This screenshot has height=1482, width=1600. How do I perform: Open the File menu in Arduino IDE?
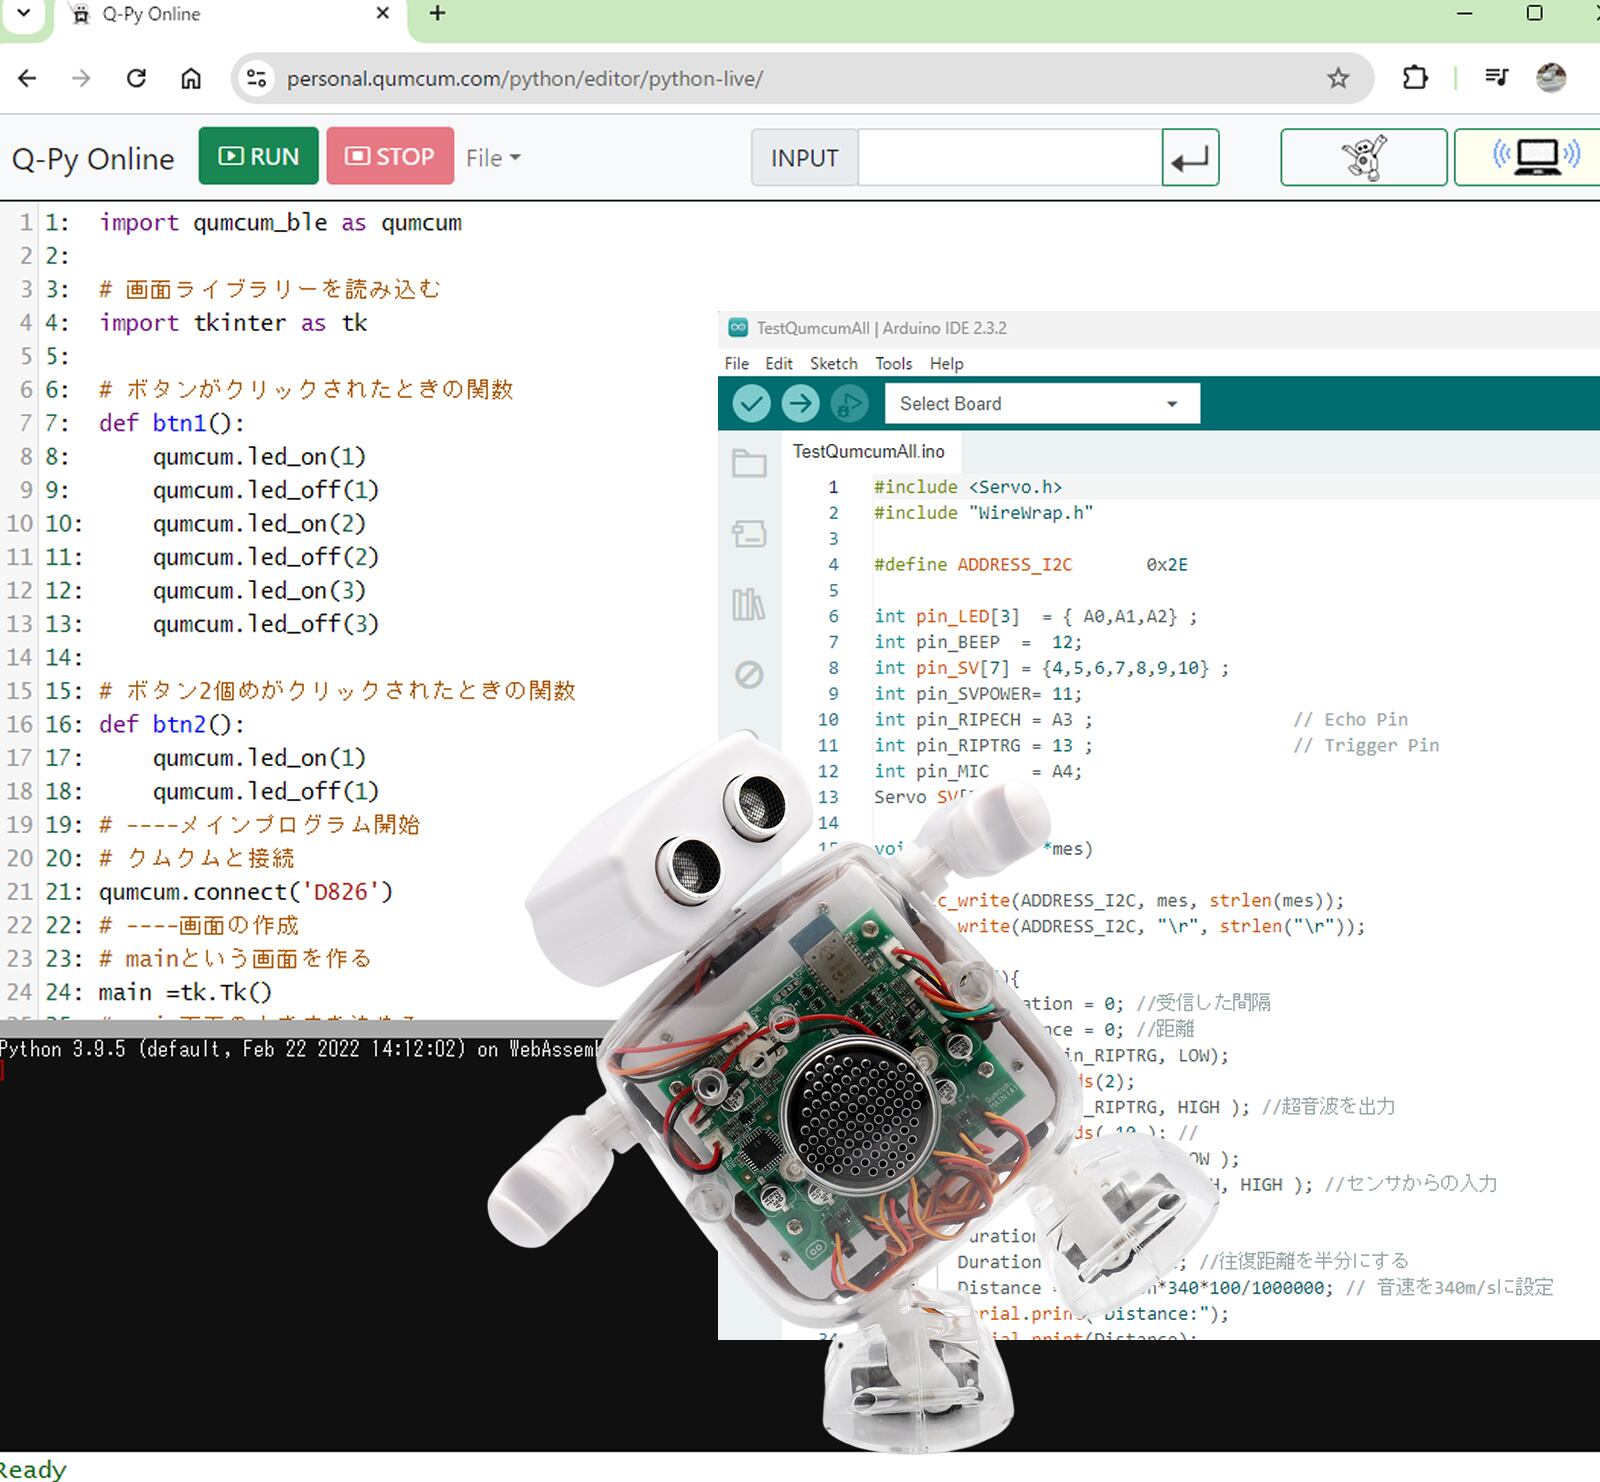click(737, 364)
